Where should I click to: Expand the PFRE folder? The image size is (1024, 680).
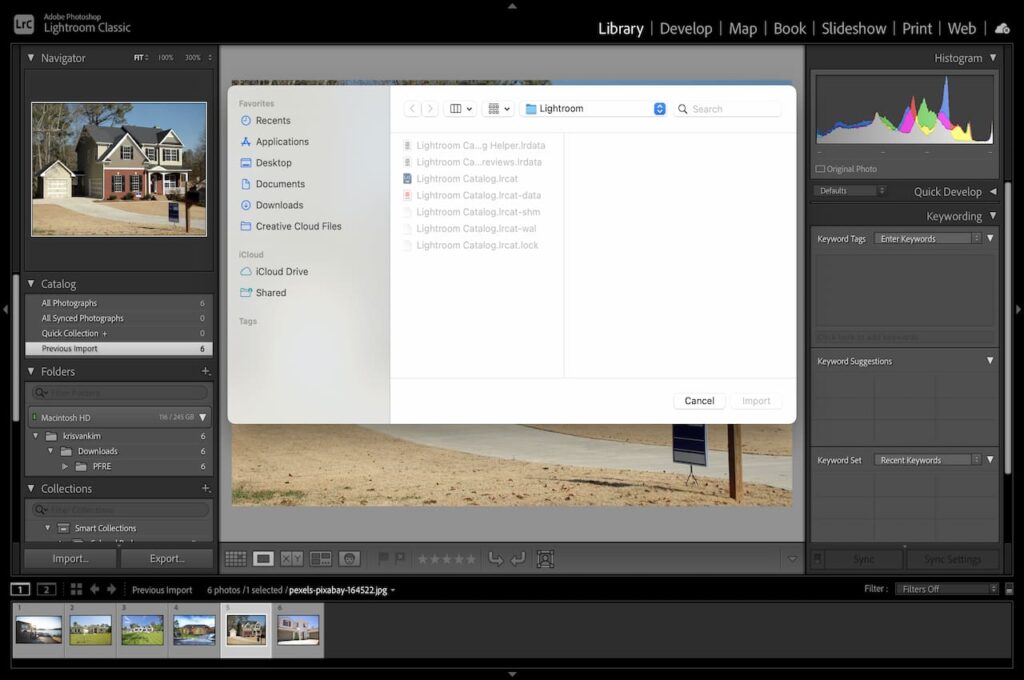click(x=65, y=466)
